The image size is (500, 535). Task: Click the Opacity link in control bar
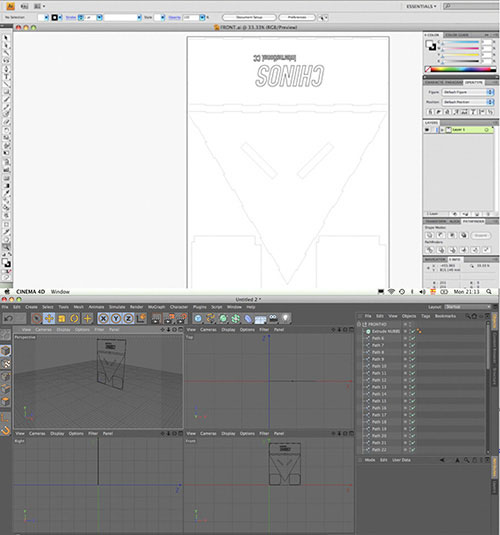coord(174,17)
